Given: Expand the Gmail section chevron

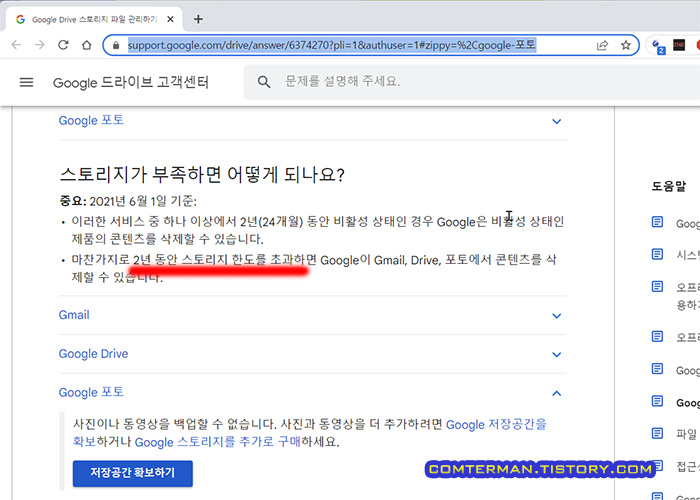Looking at the screenshot, I should 556,316.
